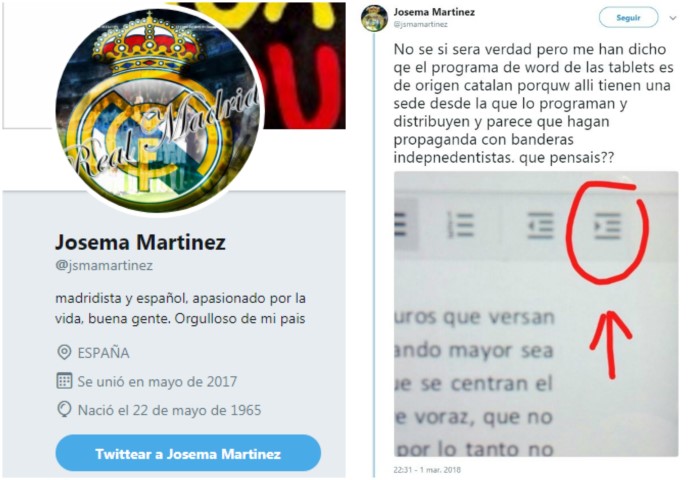Click small Real Madrid avatar in tweet header
This screenshot has height=480, width=694.
(x=374, y=18)
